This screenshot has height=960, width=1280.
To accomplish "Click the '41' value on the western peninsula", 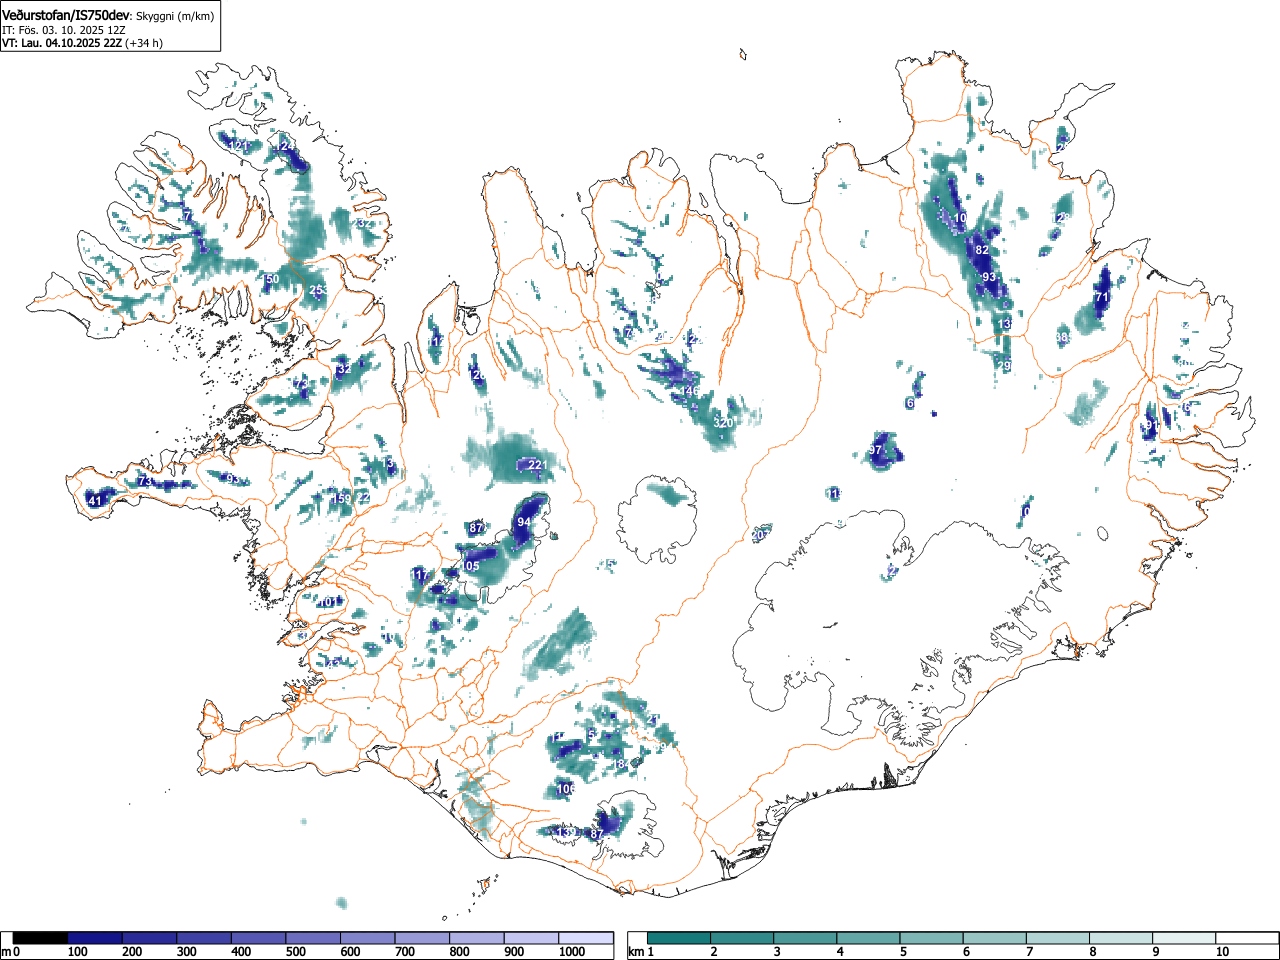I will tap(96, 501).
